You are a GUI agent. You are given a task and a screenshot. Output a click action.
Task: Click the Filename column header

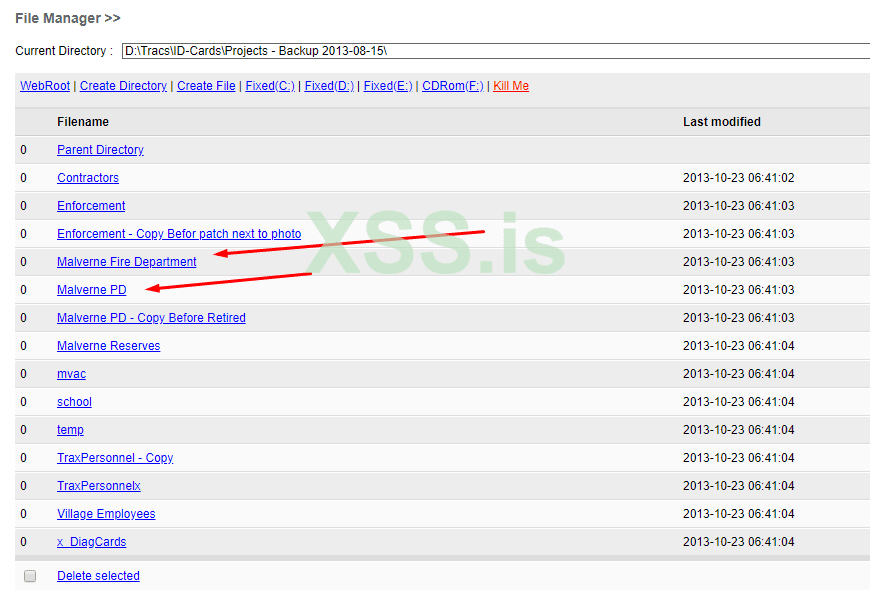[83, 122]
